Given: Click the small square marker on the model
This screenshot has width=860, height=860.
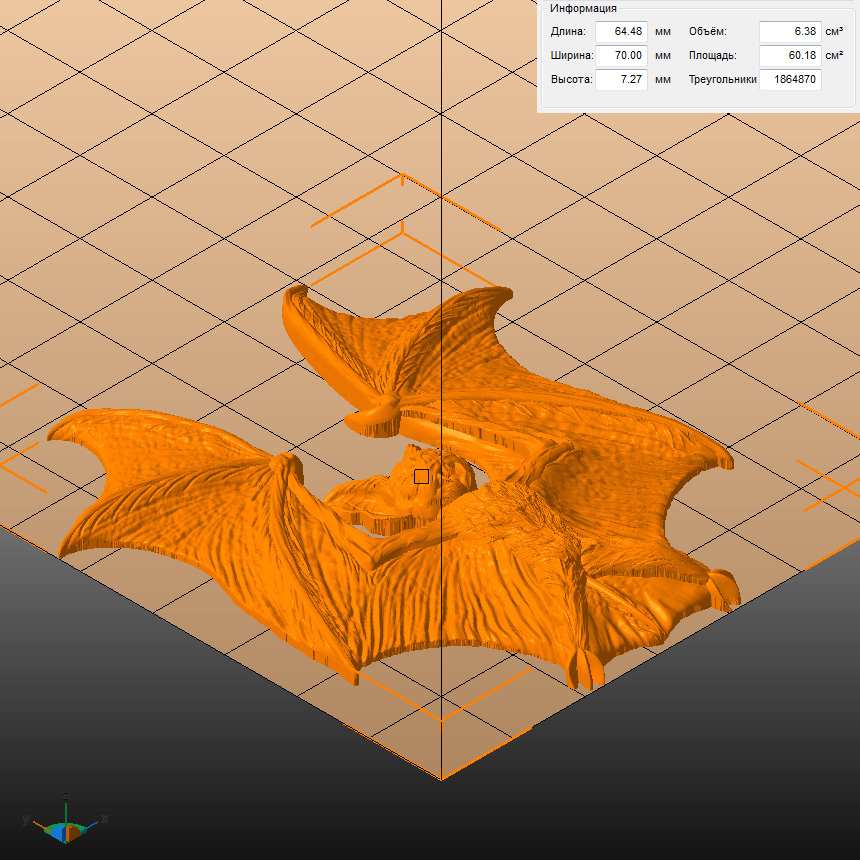Looking at the screenshot, I should [x=421, y=477].
